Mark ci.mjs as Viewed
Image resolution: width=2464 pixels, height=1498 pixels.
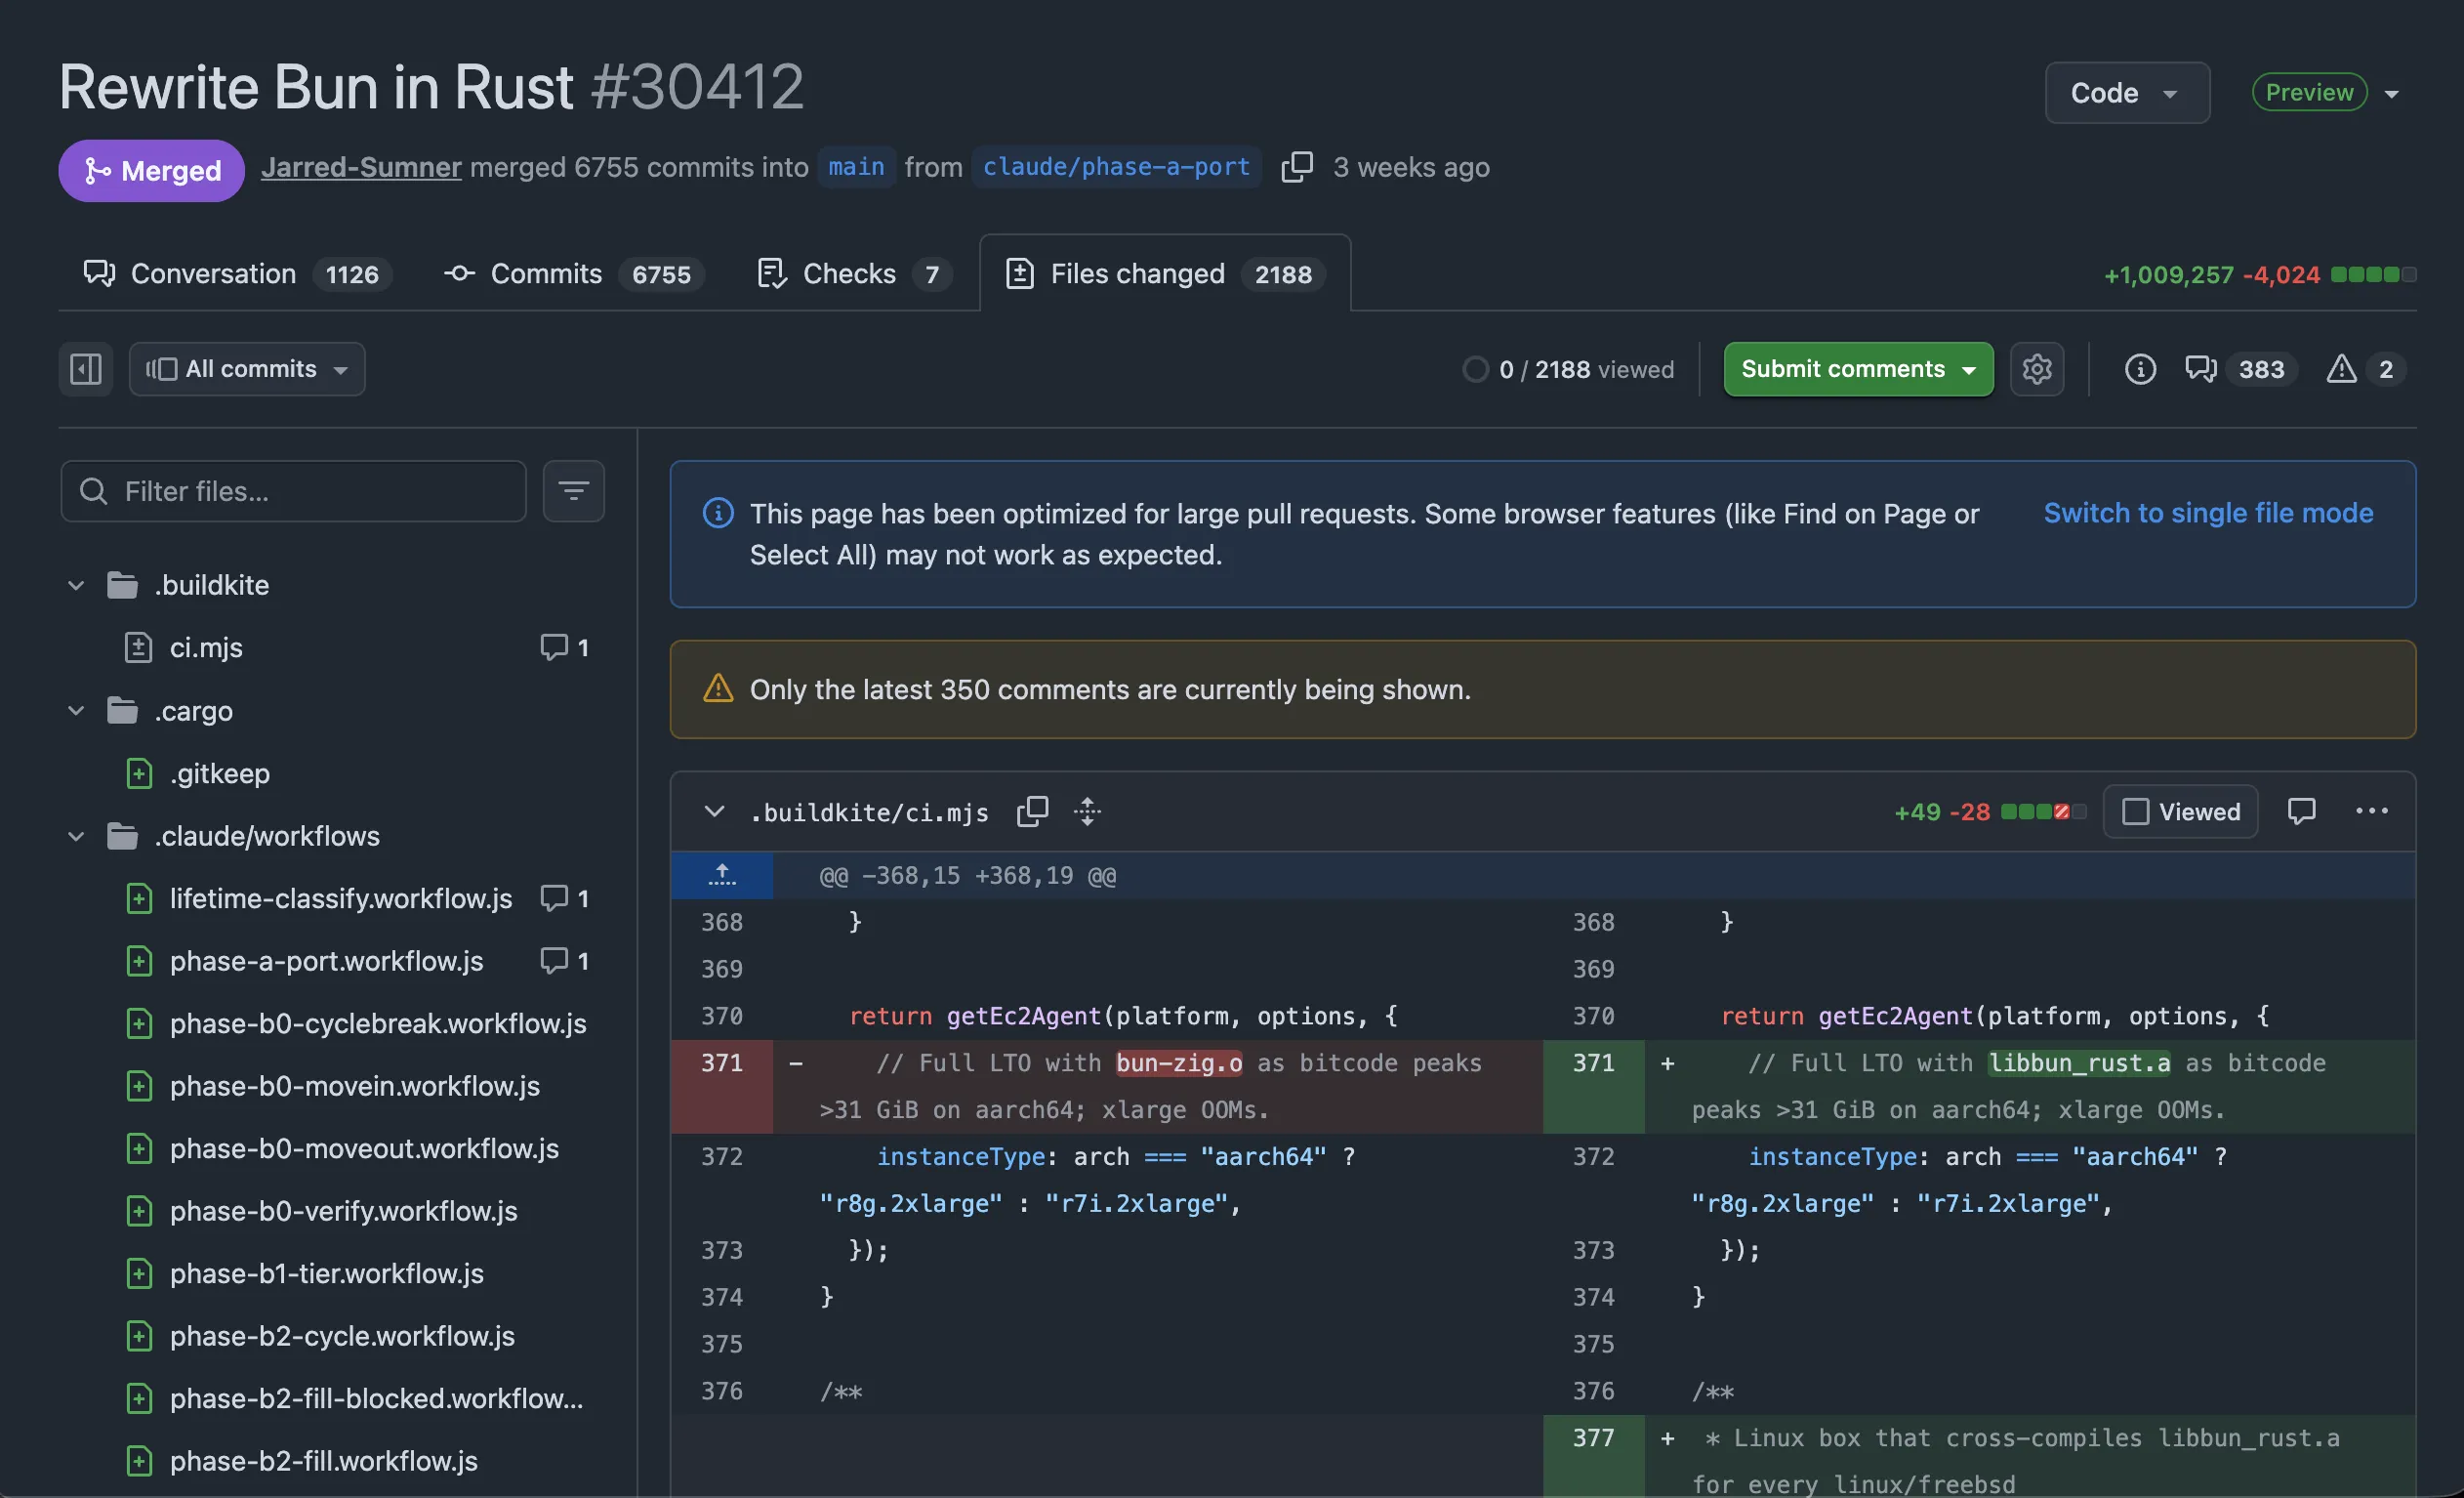2180,811
